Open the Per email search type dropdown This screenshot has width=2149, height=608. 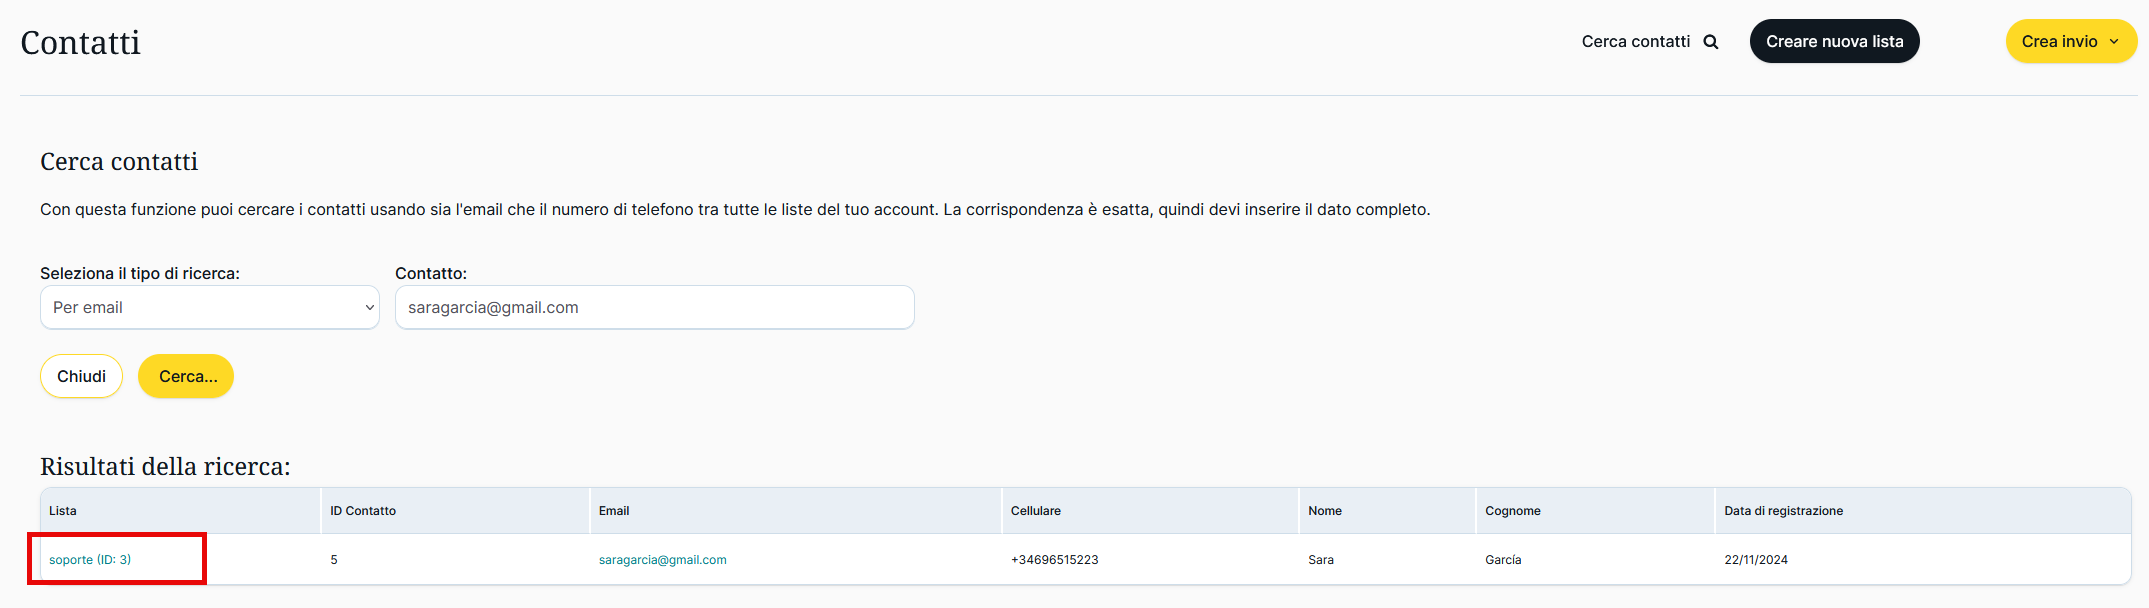210,308
